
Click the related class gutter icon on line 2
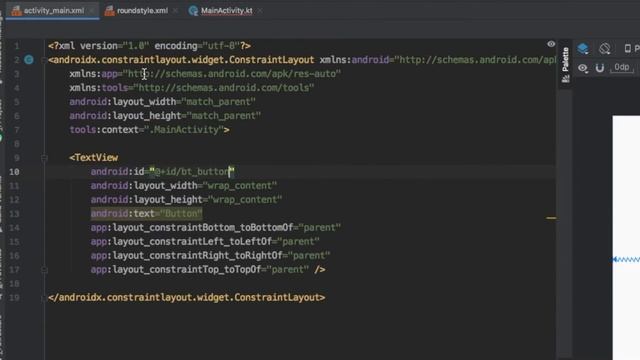29,60
